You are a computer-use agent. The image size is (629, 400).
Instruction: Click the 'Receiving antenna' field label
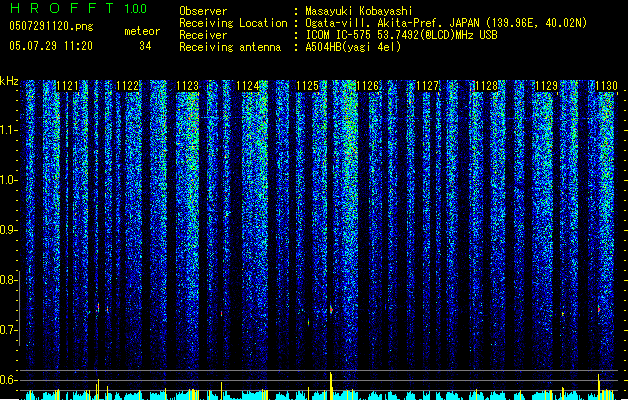coord(230,47)
